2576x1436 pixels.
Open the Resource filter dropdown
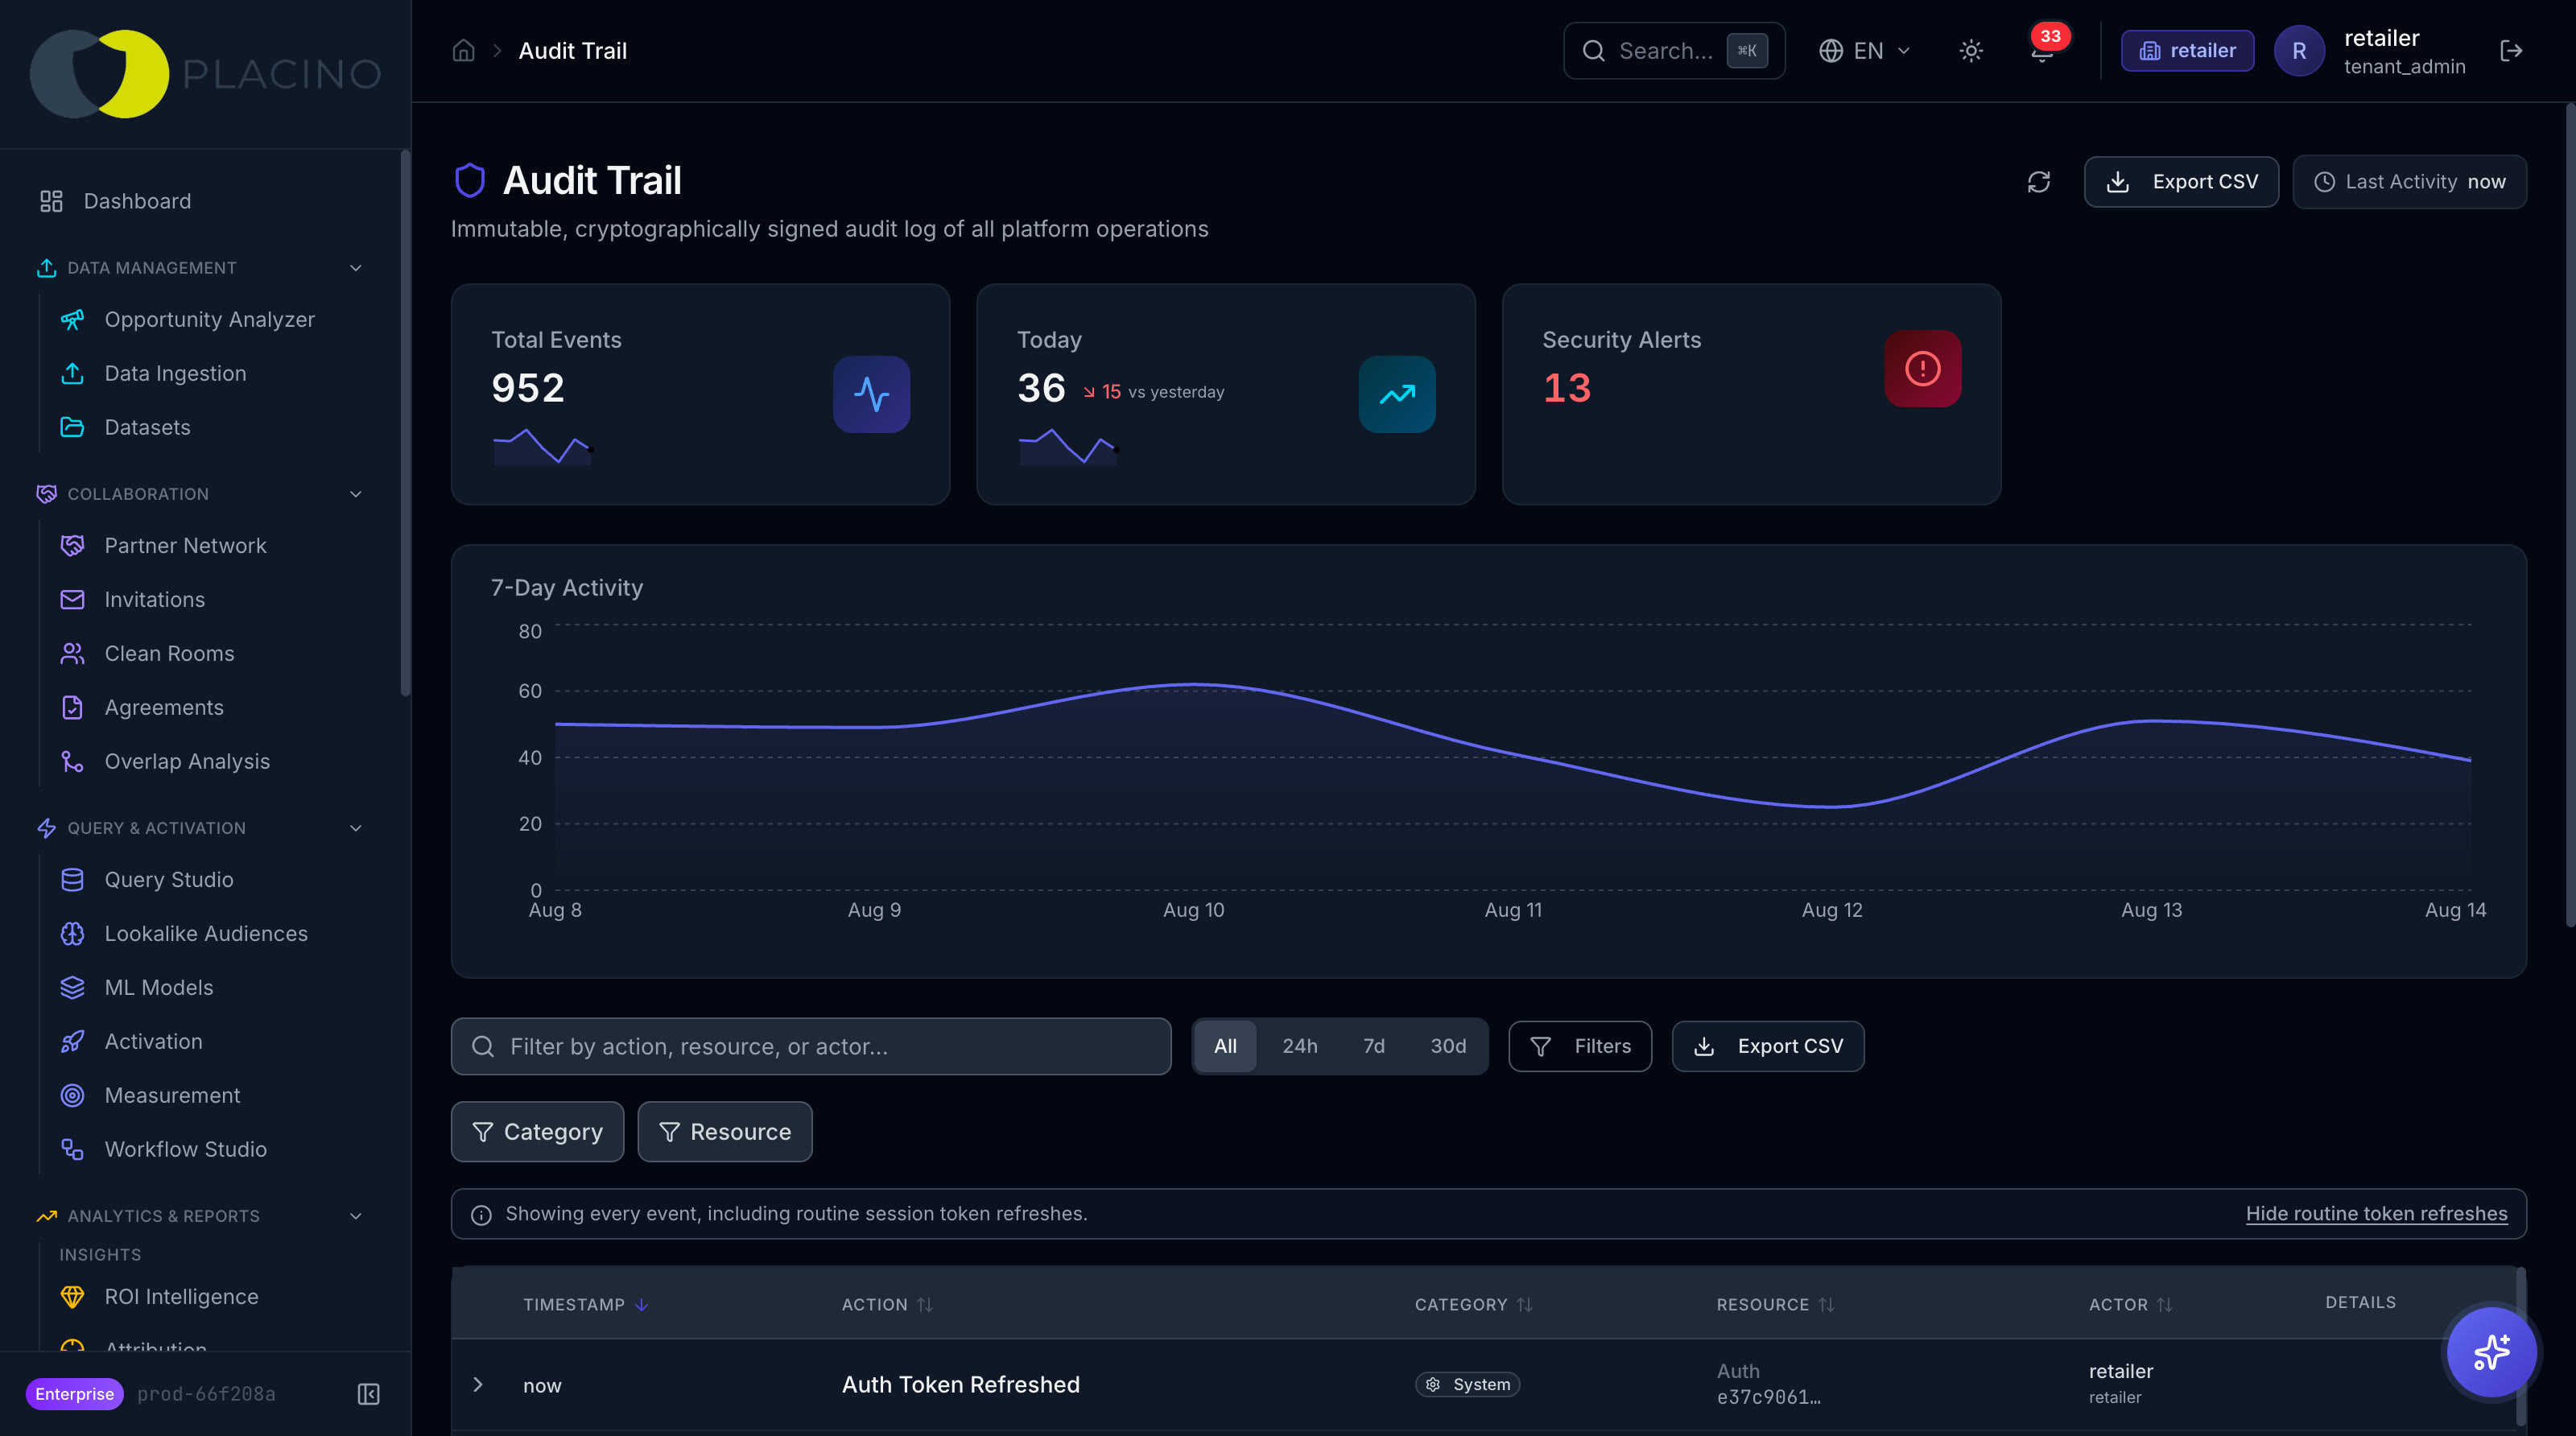[724, 1131]
